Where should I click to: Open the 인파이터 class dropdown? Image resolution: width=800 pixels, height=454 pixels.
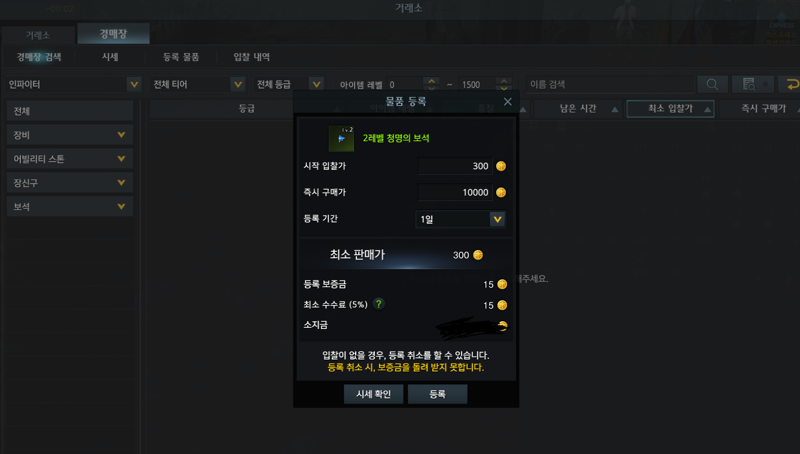click(73, 84)
